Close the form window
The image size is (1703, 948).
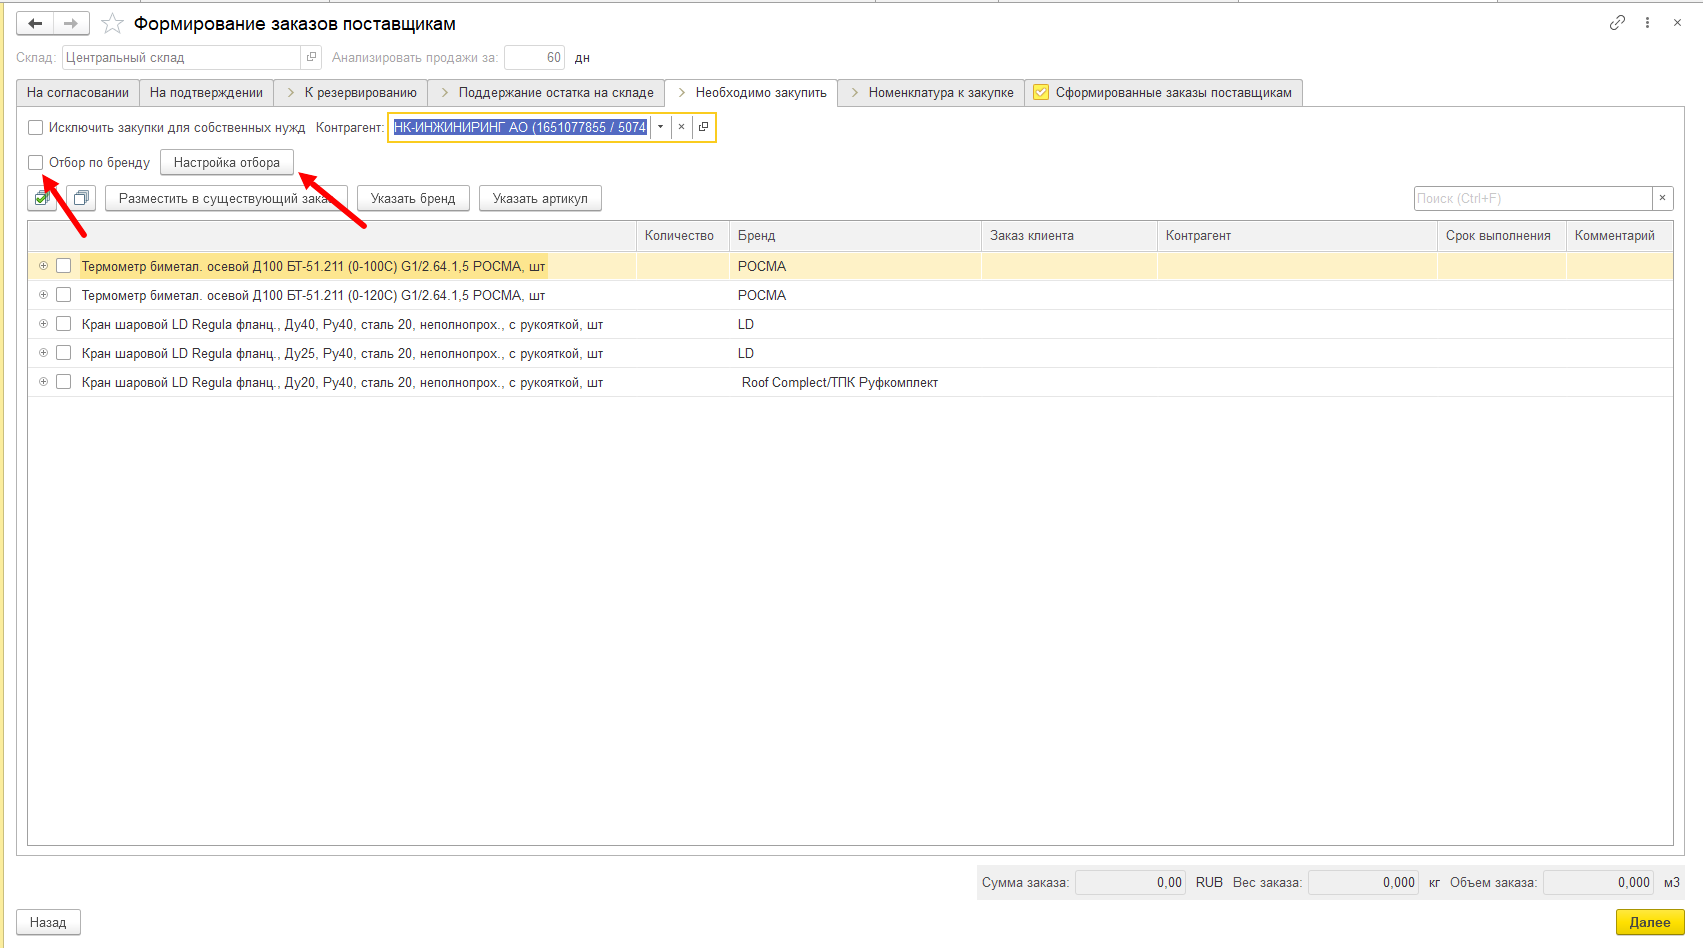[1677, 23]
